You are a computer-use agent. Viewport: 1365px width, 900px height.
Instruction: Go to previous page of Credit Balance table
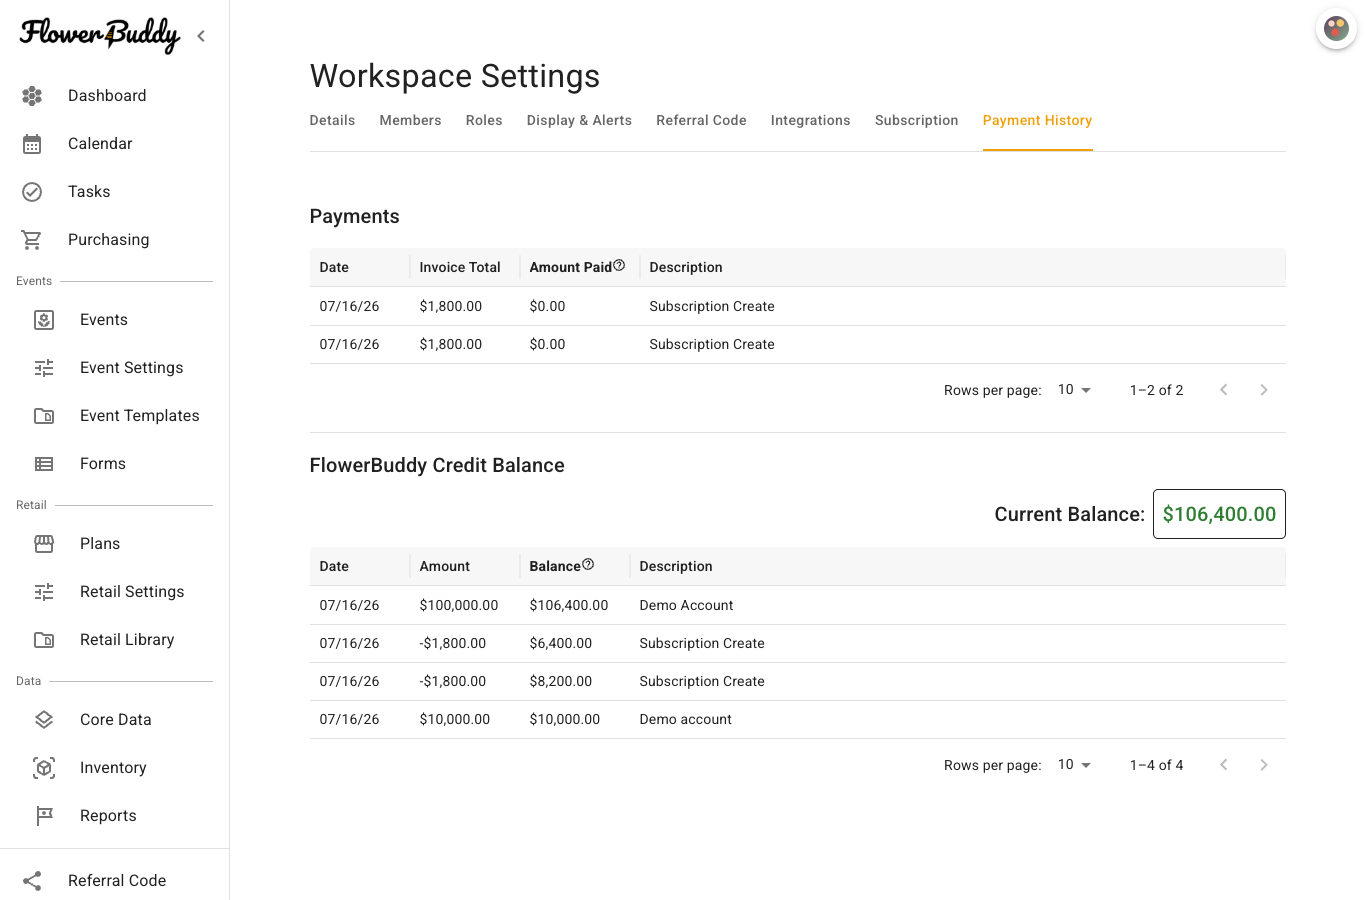tap(1224, 765)
